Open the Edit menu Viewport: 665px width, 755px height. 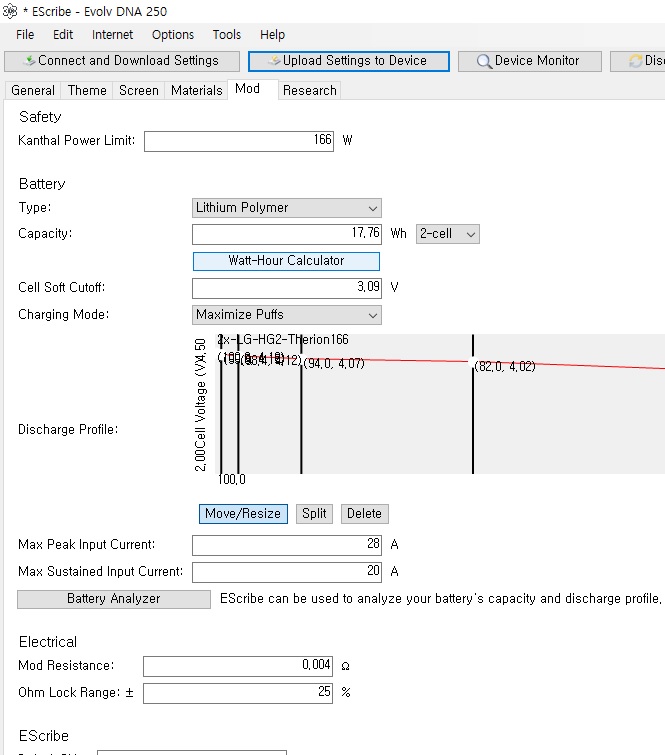pyautogui.click(x=63, y=35)
